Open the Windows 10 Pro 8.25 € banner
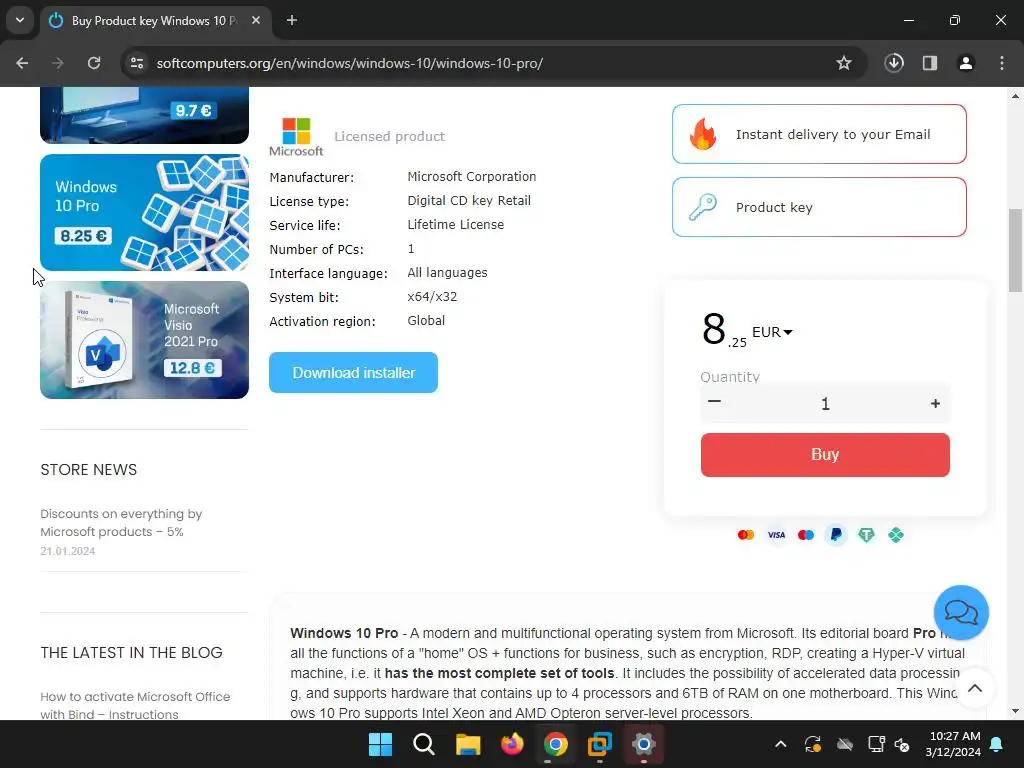This screenshot has height=768, width=1024. (x=144, y=212)
